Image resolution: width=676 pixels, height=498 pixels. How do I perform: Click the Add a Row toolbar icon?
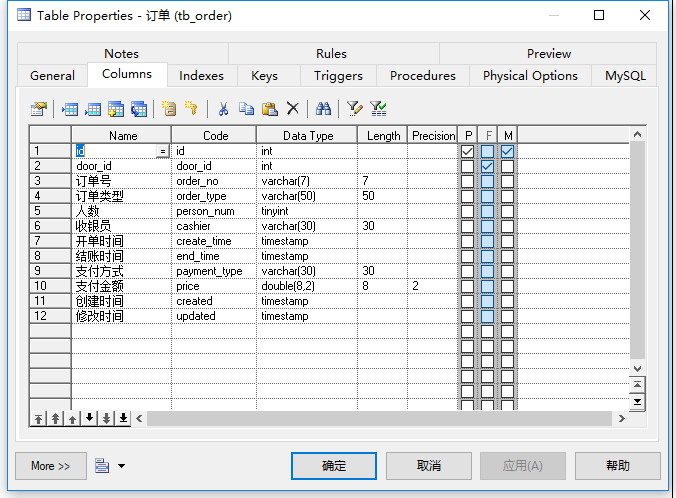coord(93,109)
